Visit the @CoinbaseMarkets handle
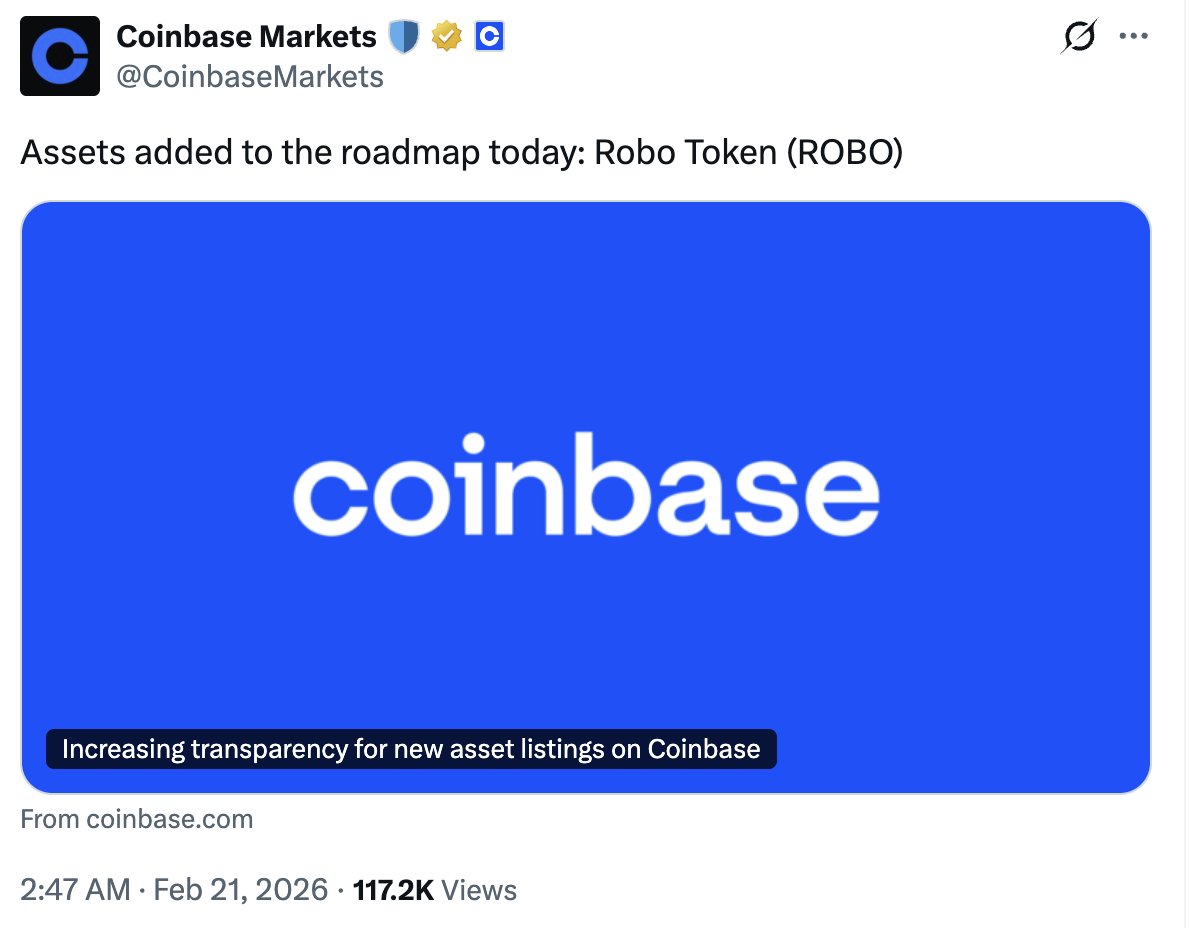The height and width of the screenshot is (928, 1190). click(x=249, y=76)
